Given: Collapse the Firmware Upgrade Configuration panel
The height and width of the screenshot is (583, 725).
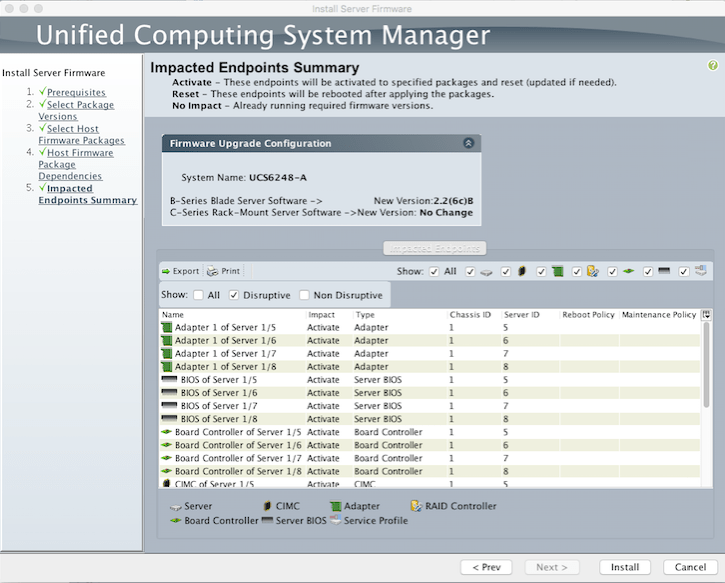Looking at the screenshot, I should click(468, 143).
